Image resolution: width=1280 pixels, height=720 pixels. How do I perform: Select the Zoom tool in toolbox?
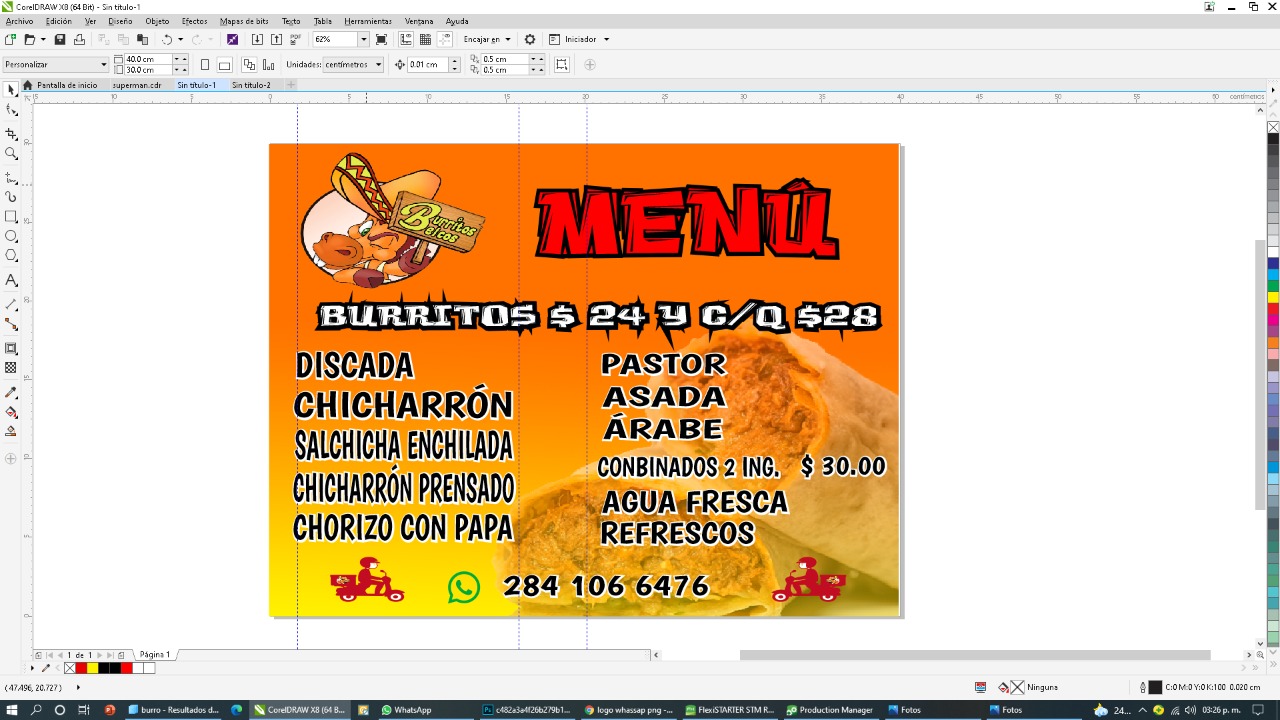pyautogui.click(x=11, y=154)
